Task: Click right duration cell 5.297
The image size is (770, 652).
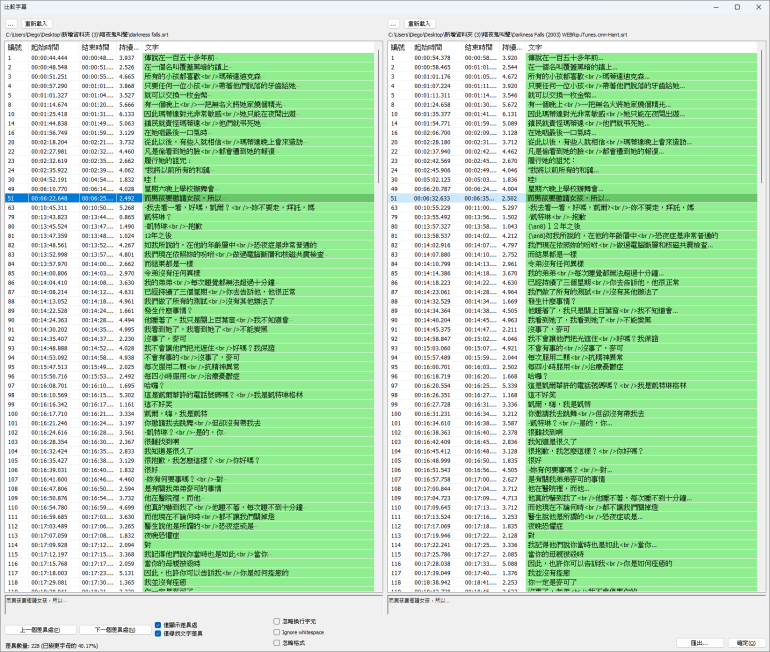Action: (510, 208)
